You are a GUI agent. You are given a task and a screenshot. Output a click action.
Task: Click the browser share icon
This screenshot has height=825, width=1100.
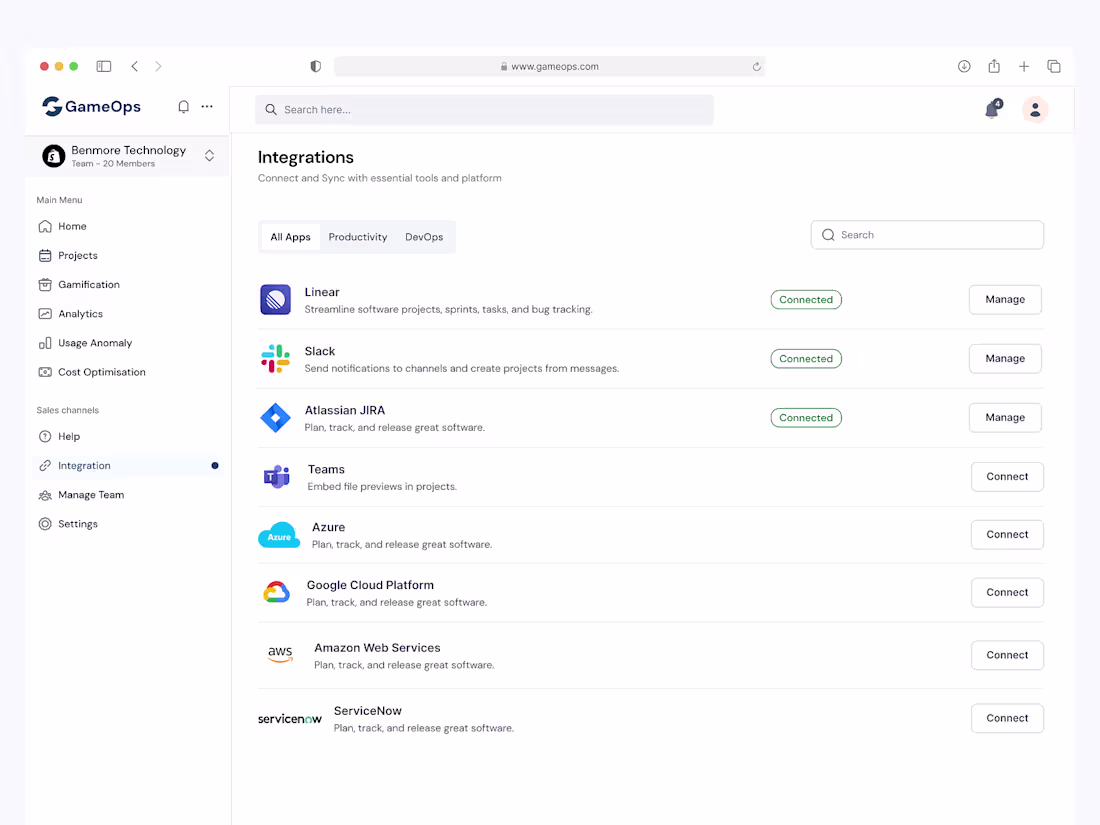[x=994, y=66]
